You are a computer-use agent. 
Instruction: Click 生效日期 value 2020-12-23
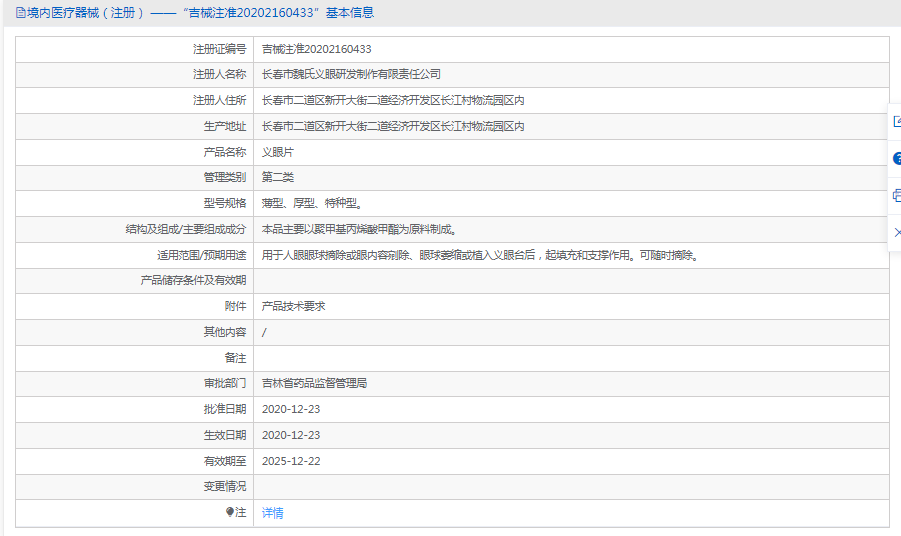click(291, 435)
